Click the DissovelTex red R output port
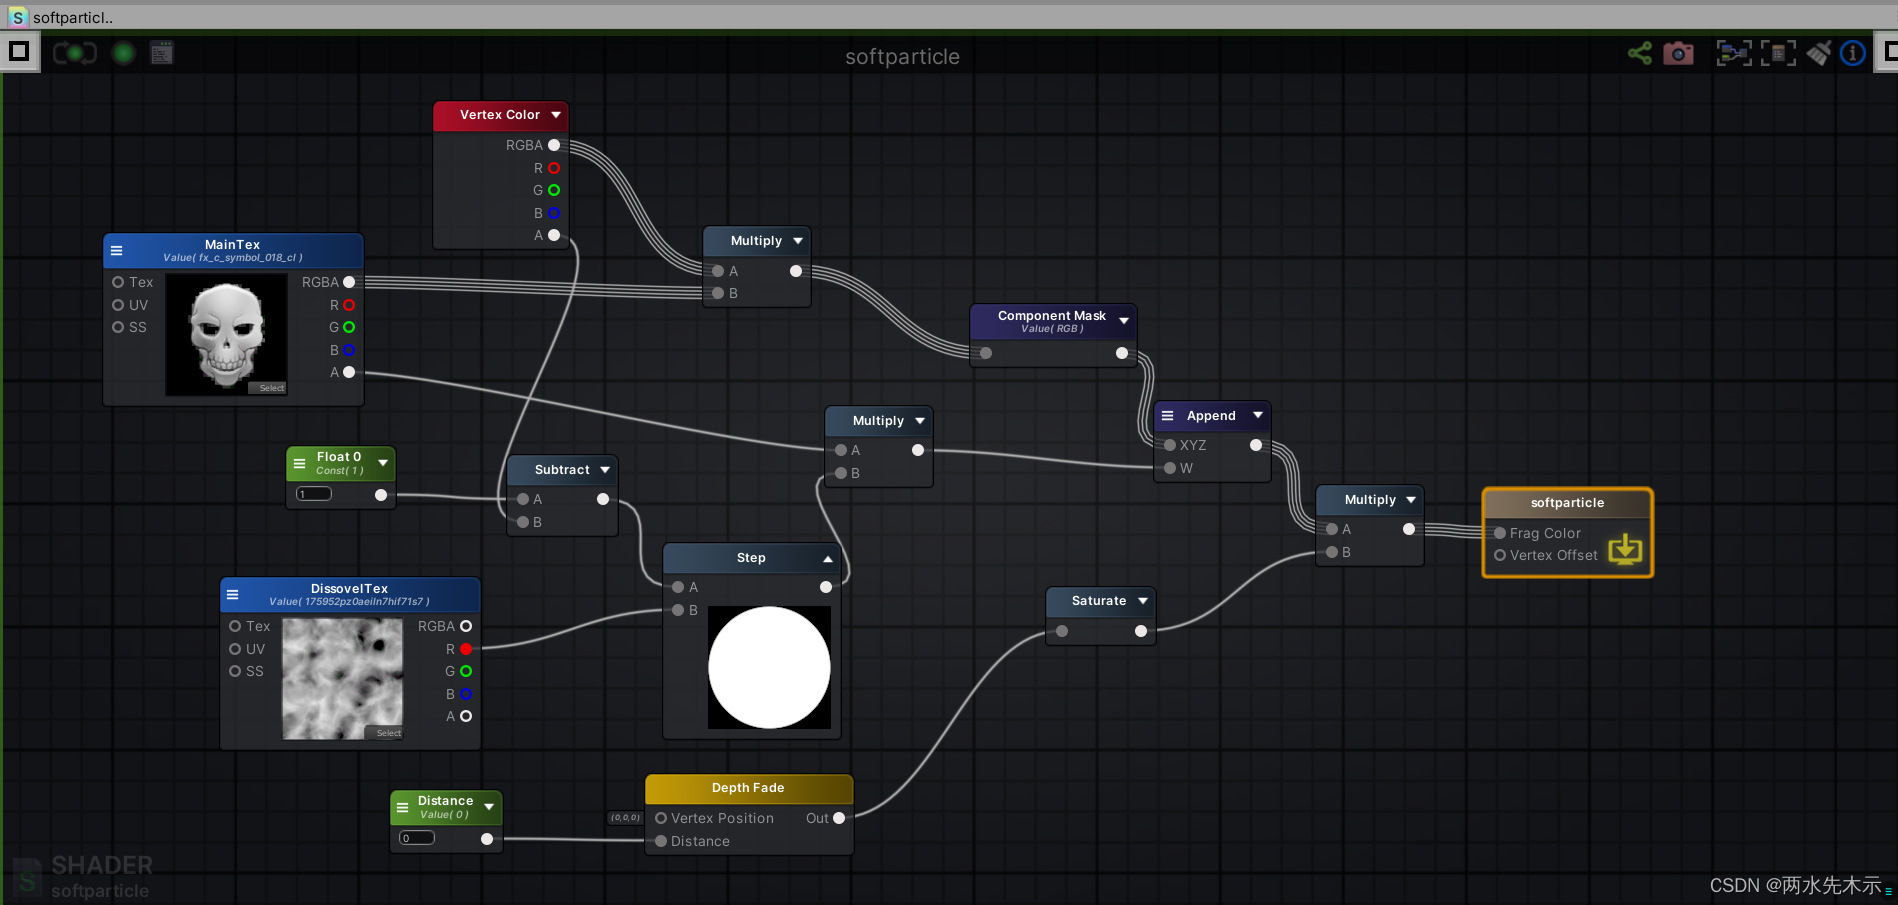This screenshot has height=905, width=1898. pos(466,649)
